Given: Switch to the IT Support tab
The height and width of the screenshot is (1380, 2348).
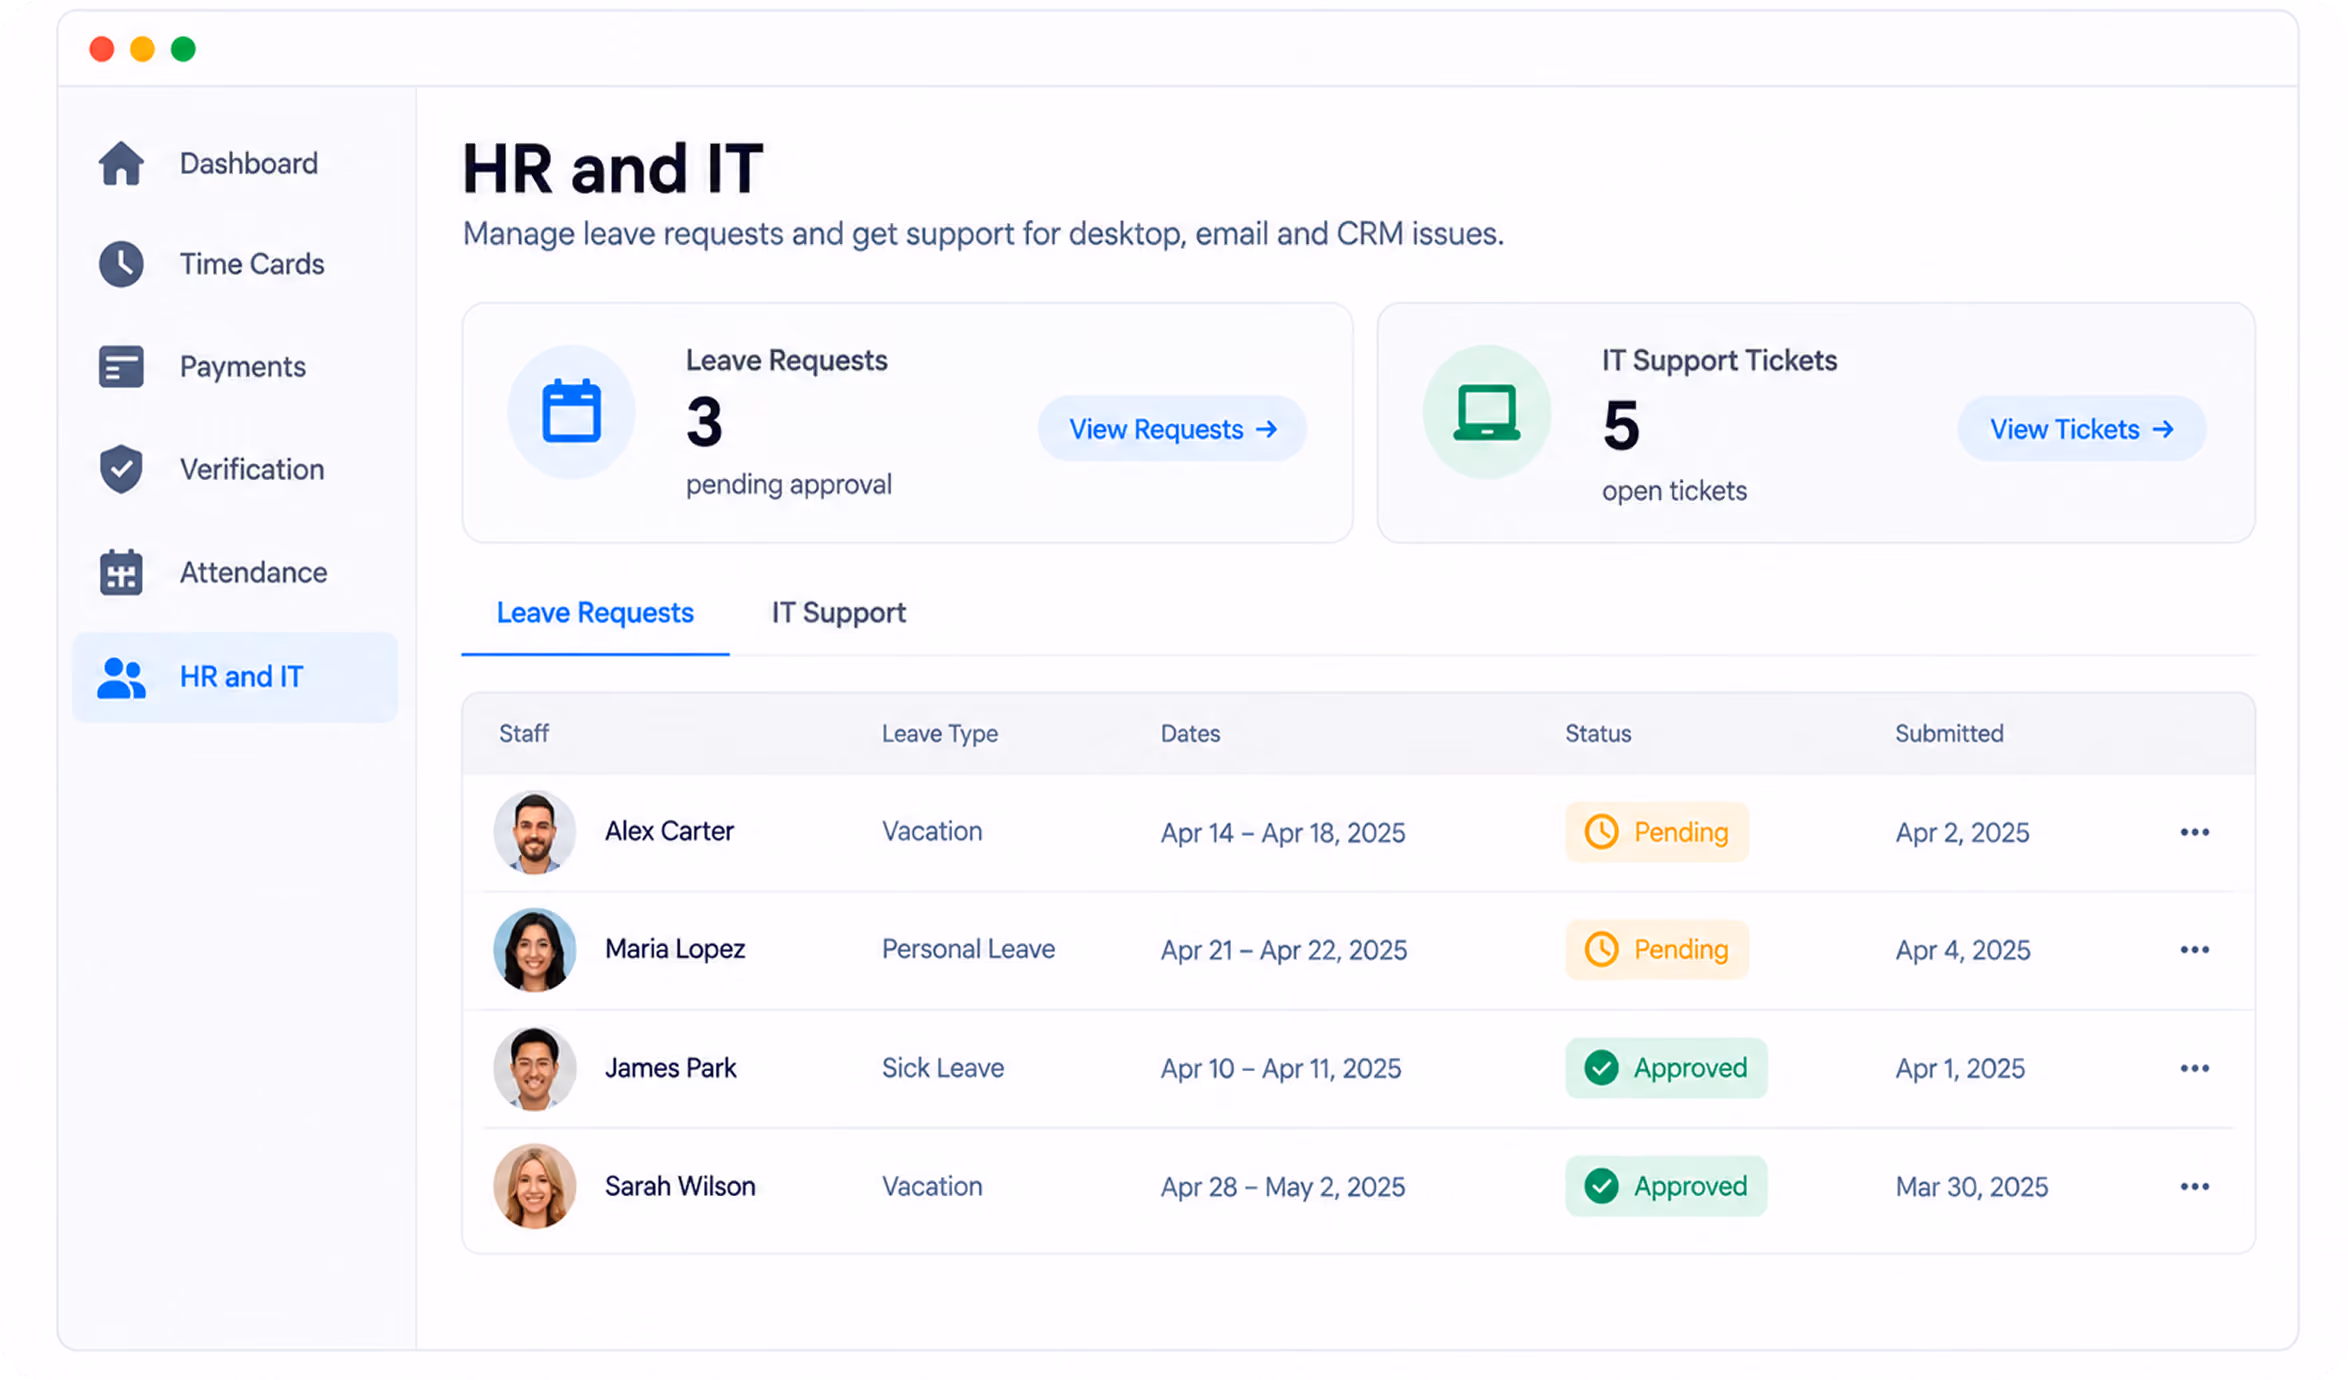Looking at the screenshot, I should 838,613.
